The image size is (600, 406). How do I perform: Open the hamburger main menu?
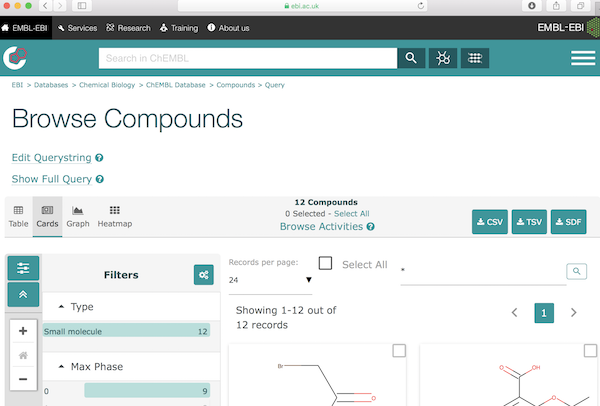tap(582, 58)
